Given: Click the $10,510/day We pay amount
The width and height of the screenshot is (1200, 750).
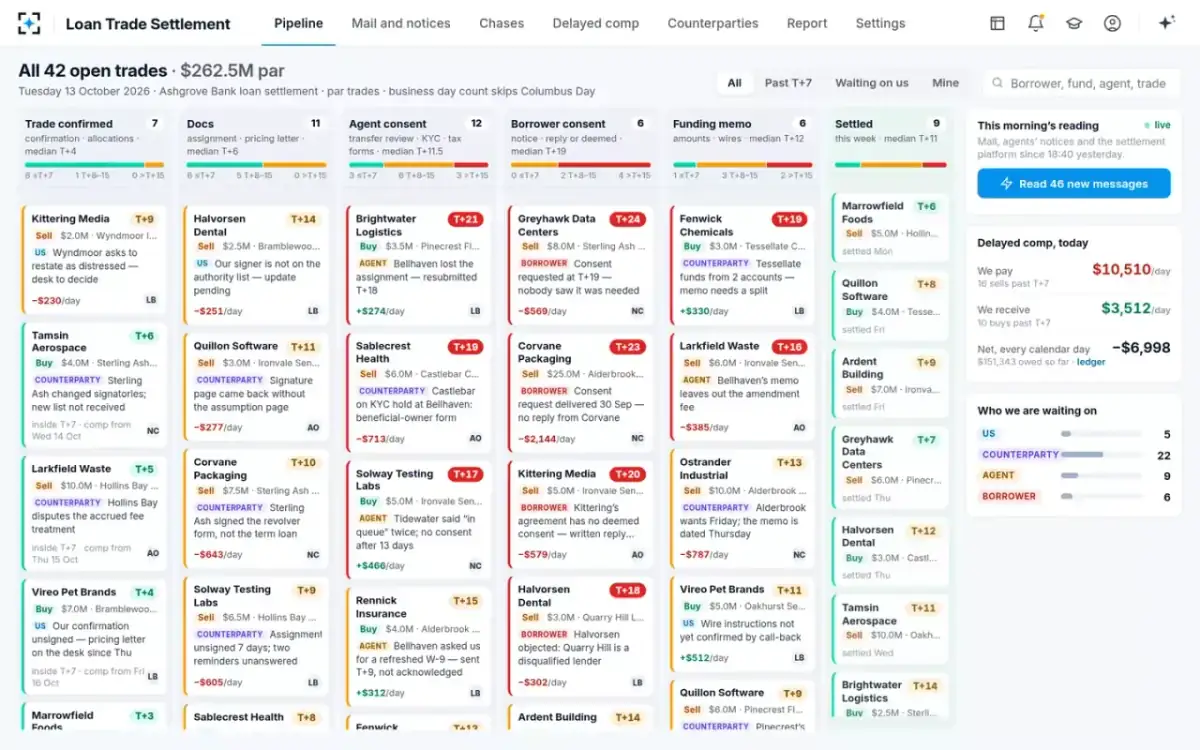Looking at the screenshot, I should coord(1131,270).
